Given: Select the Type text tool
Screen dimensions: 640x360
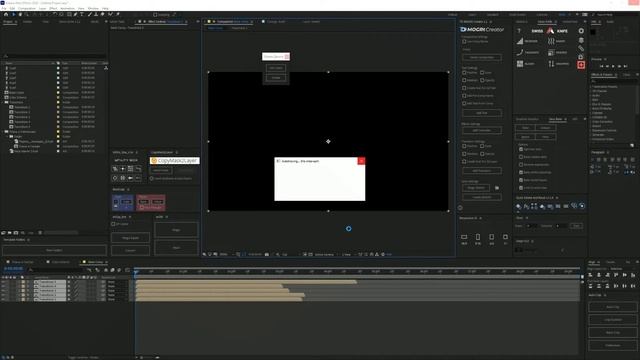Looking at the screenshot, I should [x=82, y=14].
